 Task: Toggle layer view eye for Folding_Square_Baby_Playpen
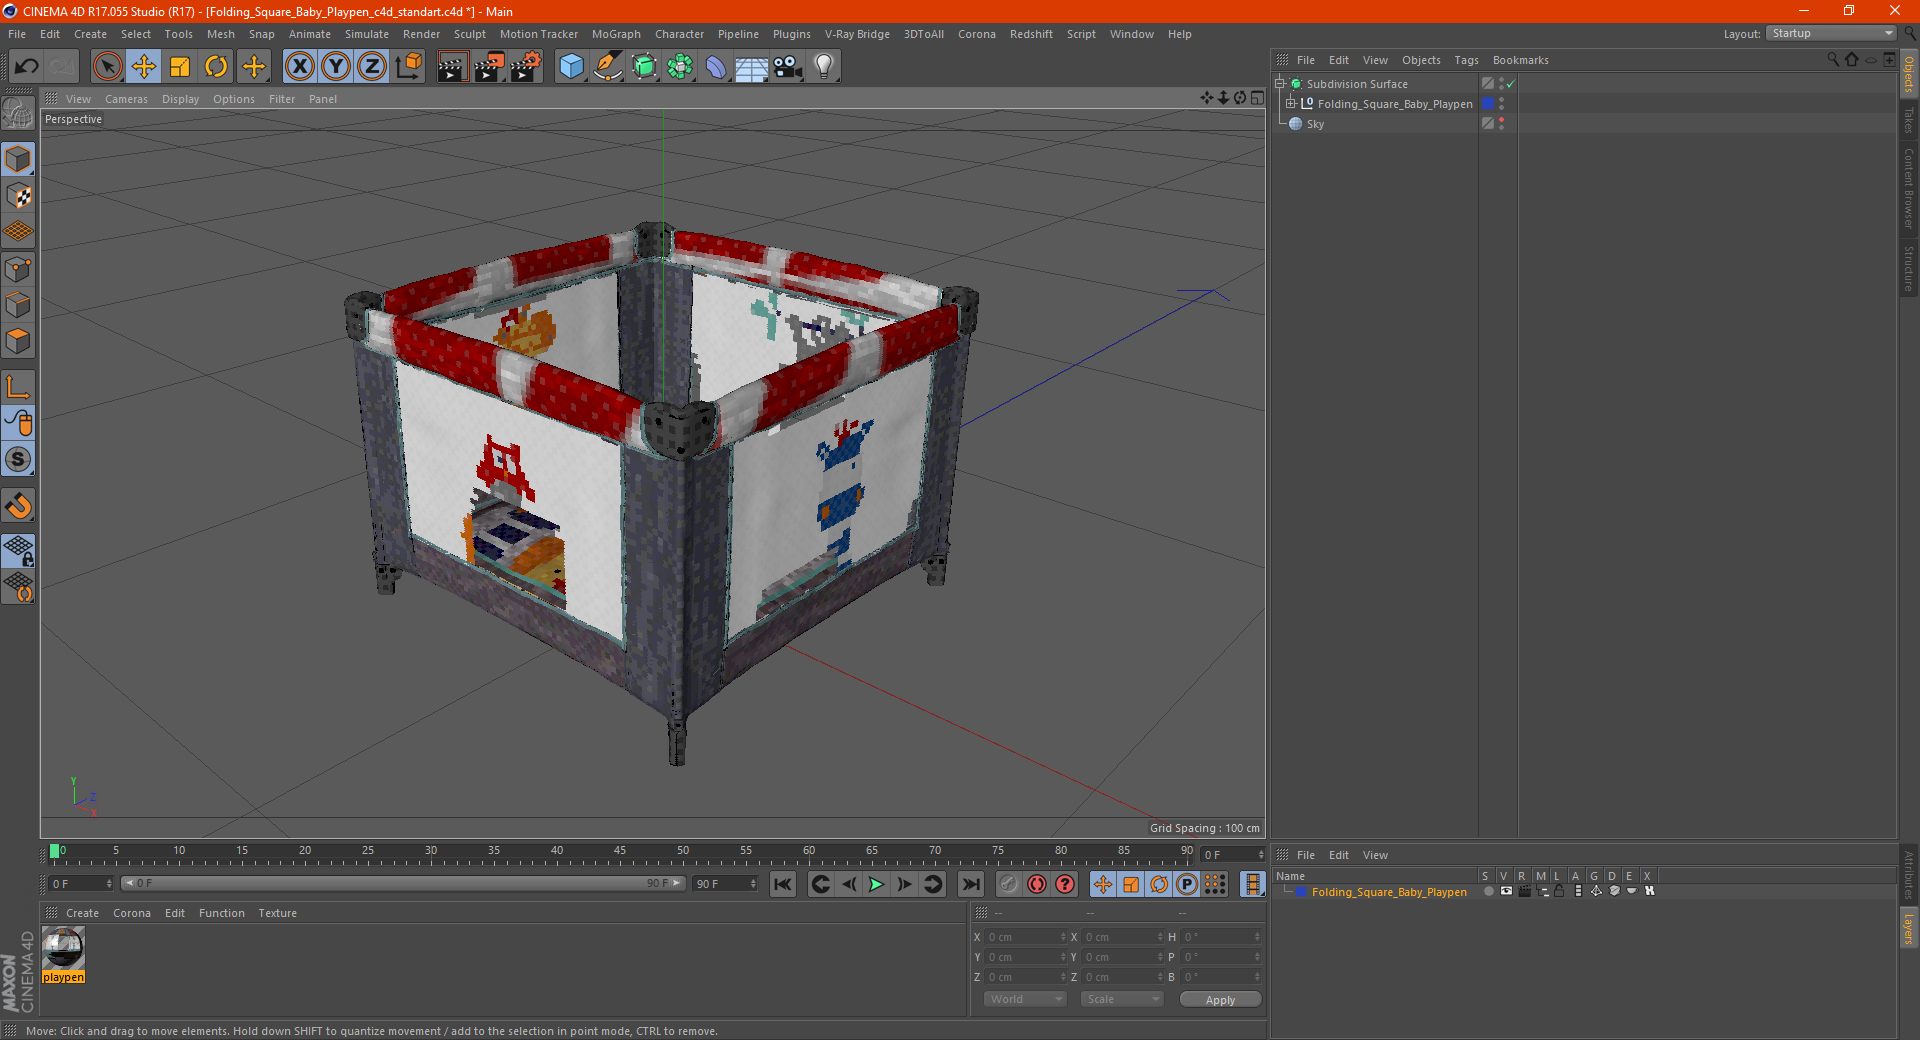pos(1506,891)
